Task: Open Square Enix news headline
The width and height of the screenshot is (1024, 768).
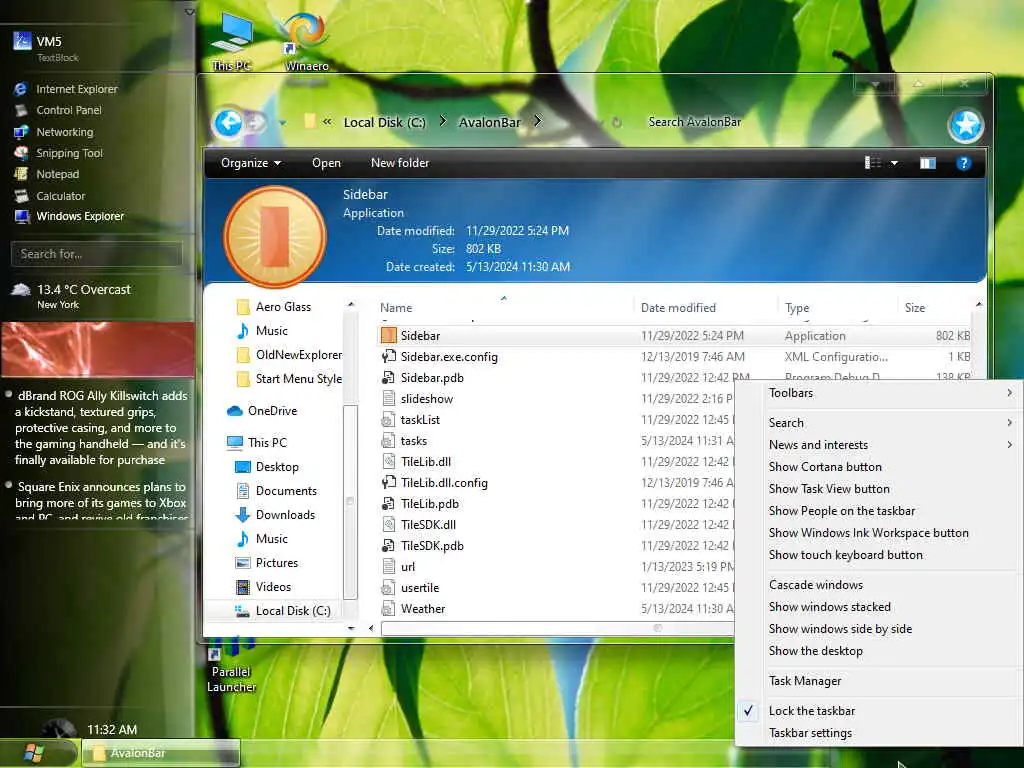Action: (101, 500)
